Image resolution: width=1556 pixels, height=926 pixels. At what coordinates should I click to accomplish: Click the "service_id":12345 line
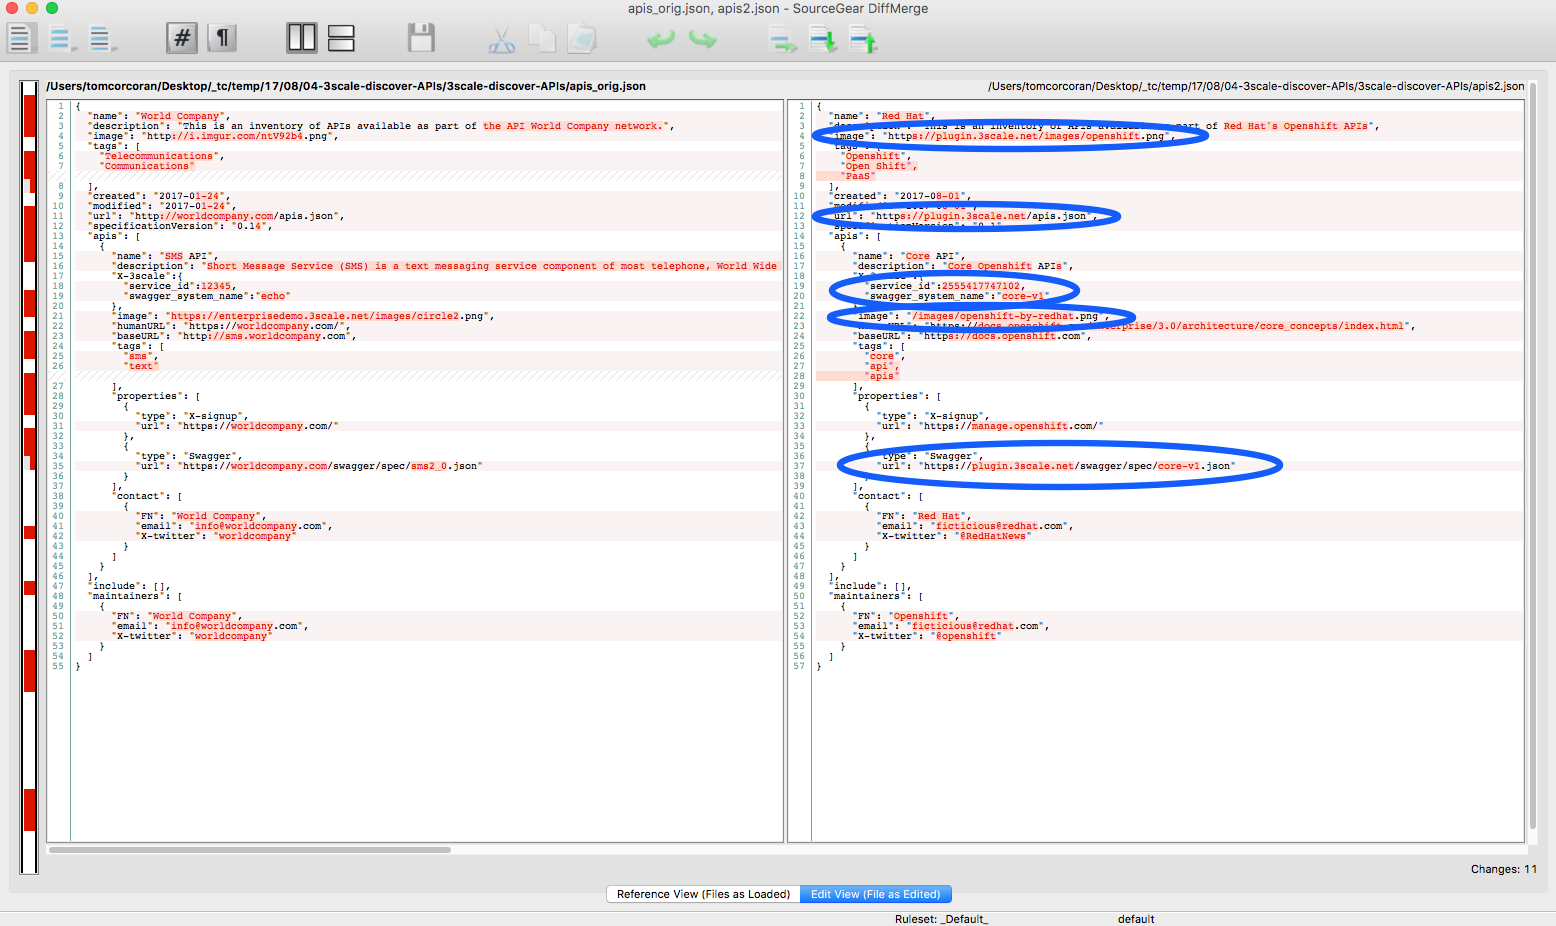(179, 286)
